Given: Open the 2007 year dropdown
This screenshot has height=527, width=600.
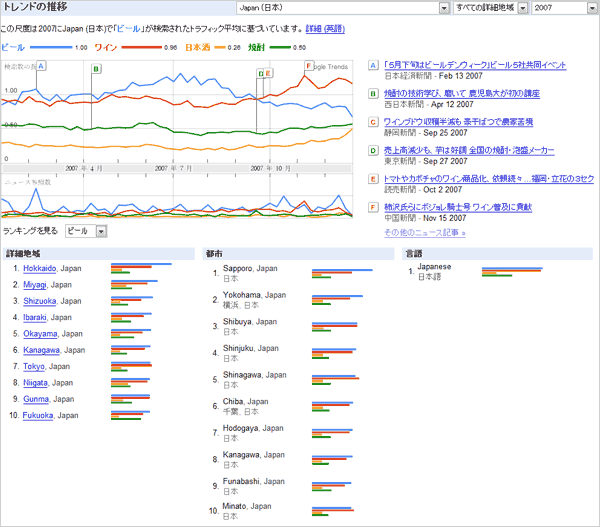Looking at the screenshot, I should (x=564, y=8).
